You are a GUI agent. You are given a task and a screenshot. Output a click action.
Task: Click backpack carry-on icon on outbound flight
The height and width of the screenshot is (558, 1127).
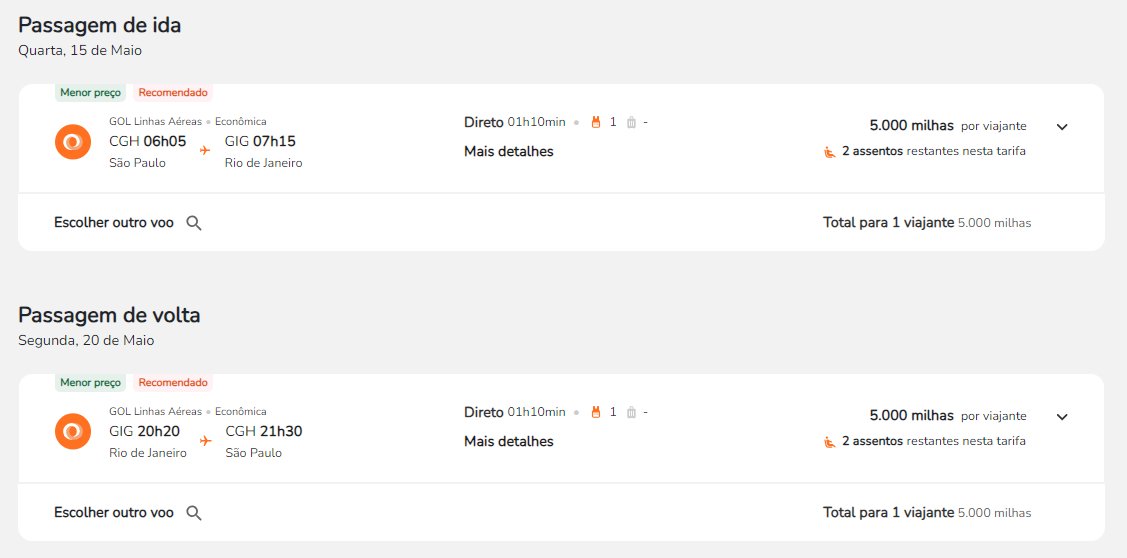point(595,122)
